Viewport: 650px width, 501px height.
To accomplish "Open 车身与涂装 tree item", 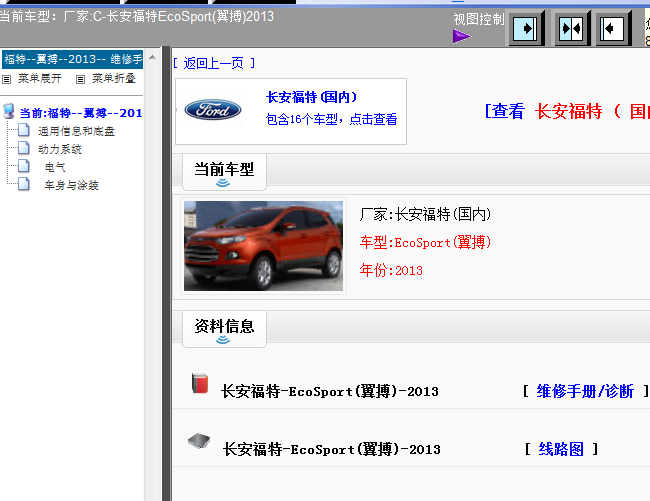I will (x=72, y=185).
